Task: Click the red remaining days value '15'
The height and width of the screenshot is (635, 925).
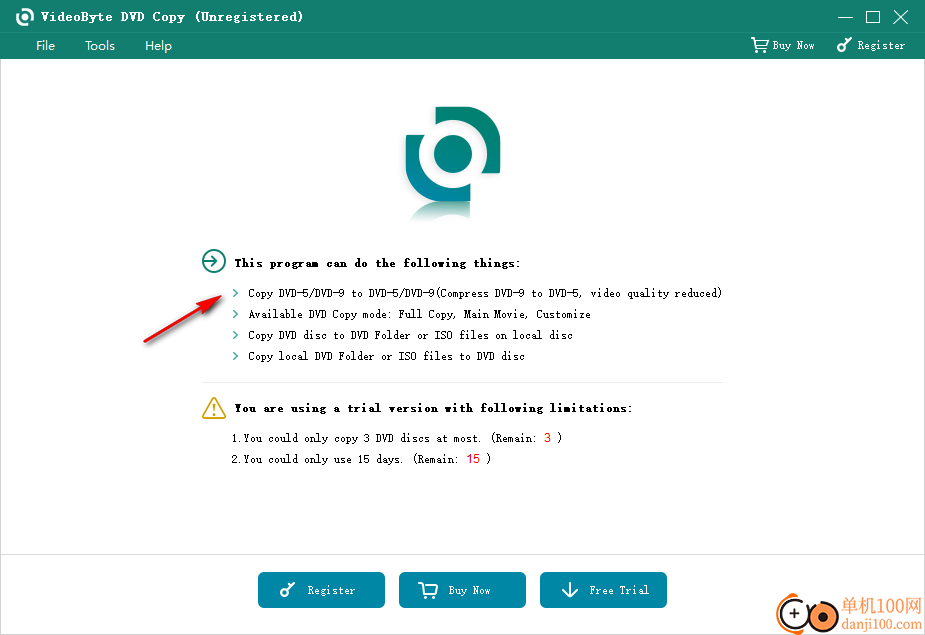Action: click(x=473, y=459)
